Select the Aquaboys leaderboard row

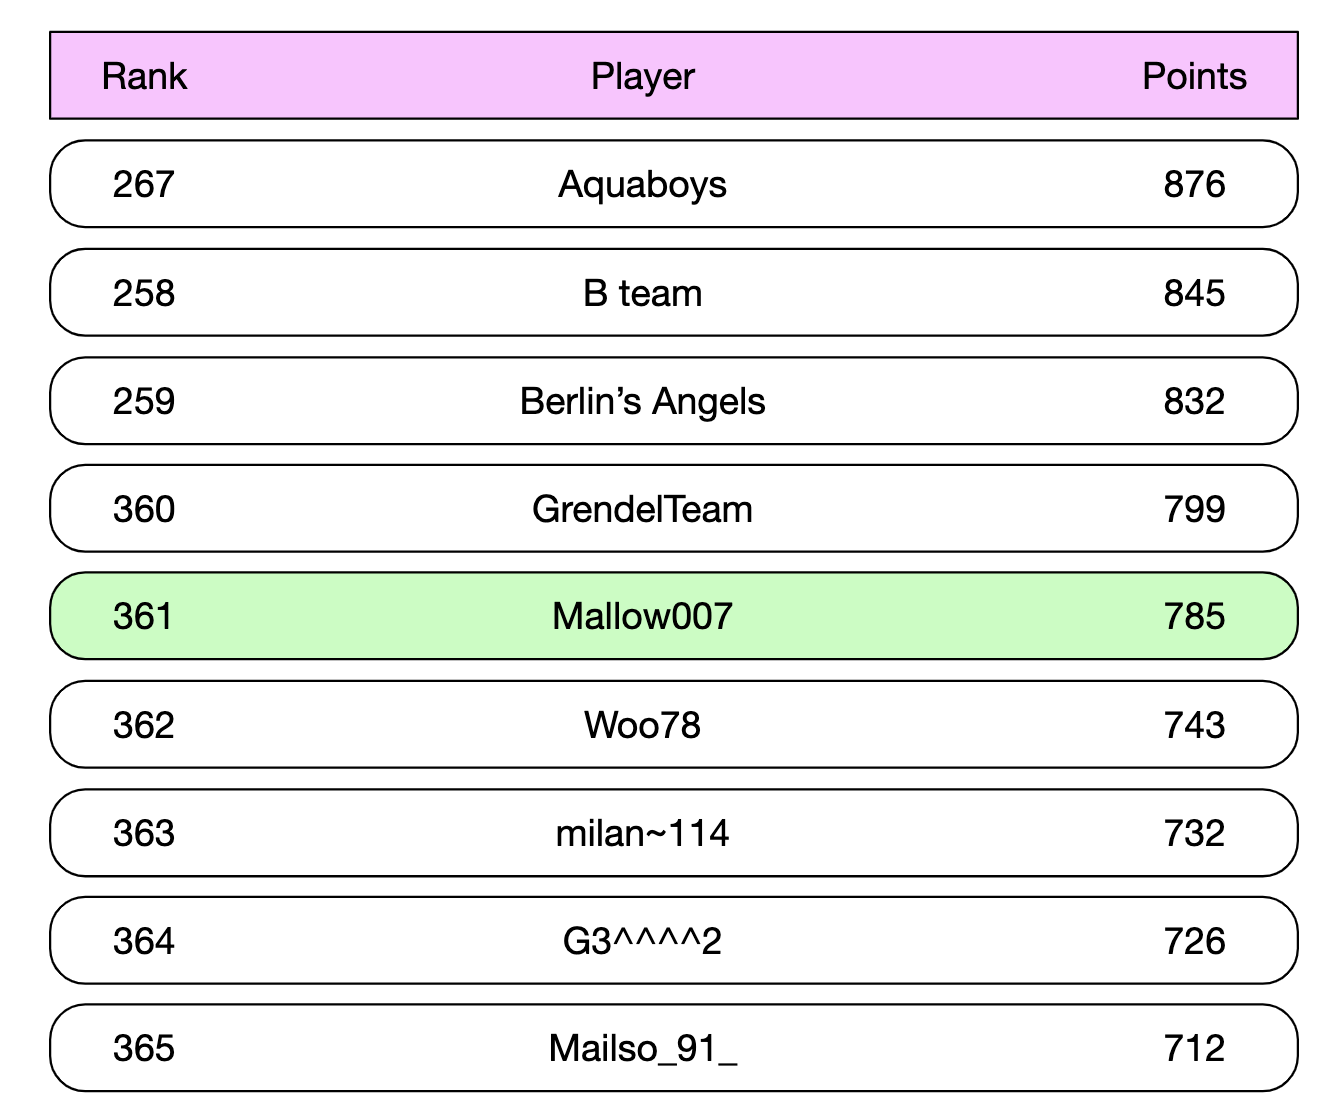673,184
